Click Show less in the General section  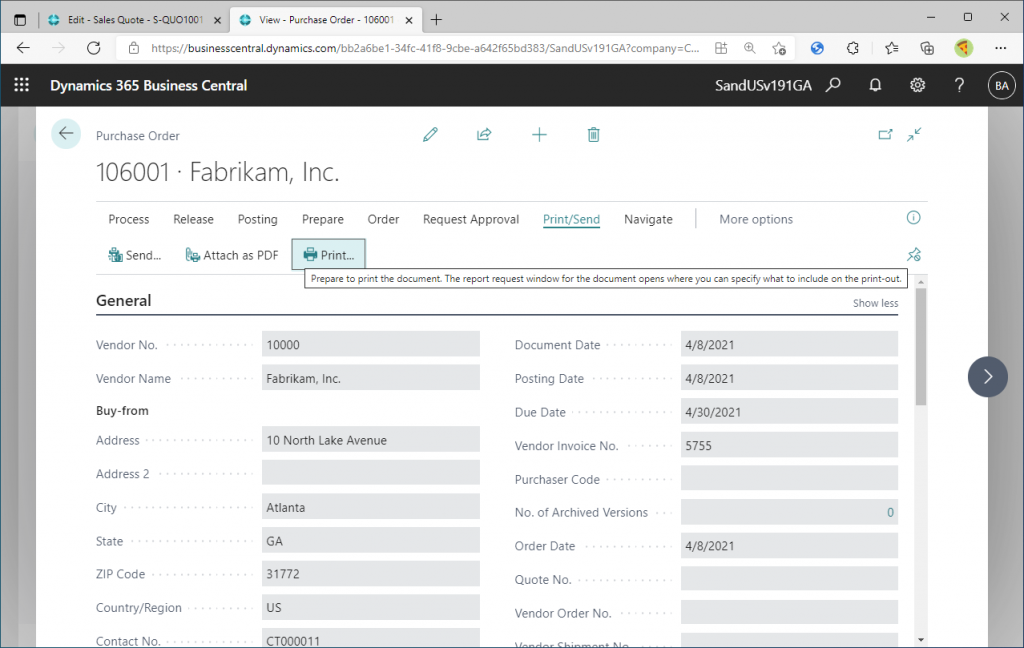pyautogui.click(x=875, y=303)
